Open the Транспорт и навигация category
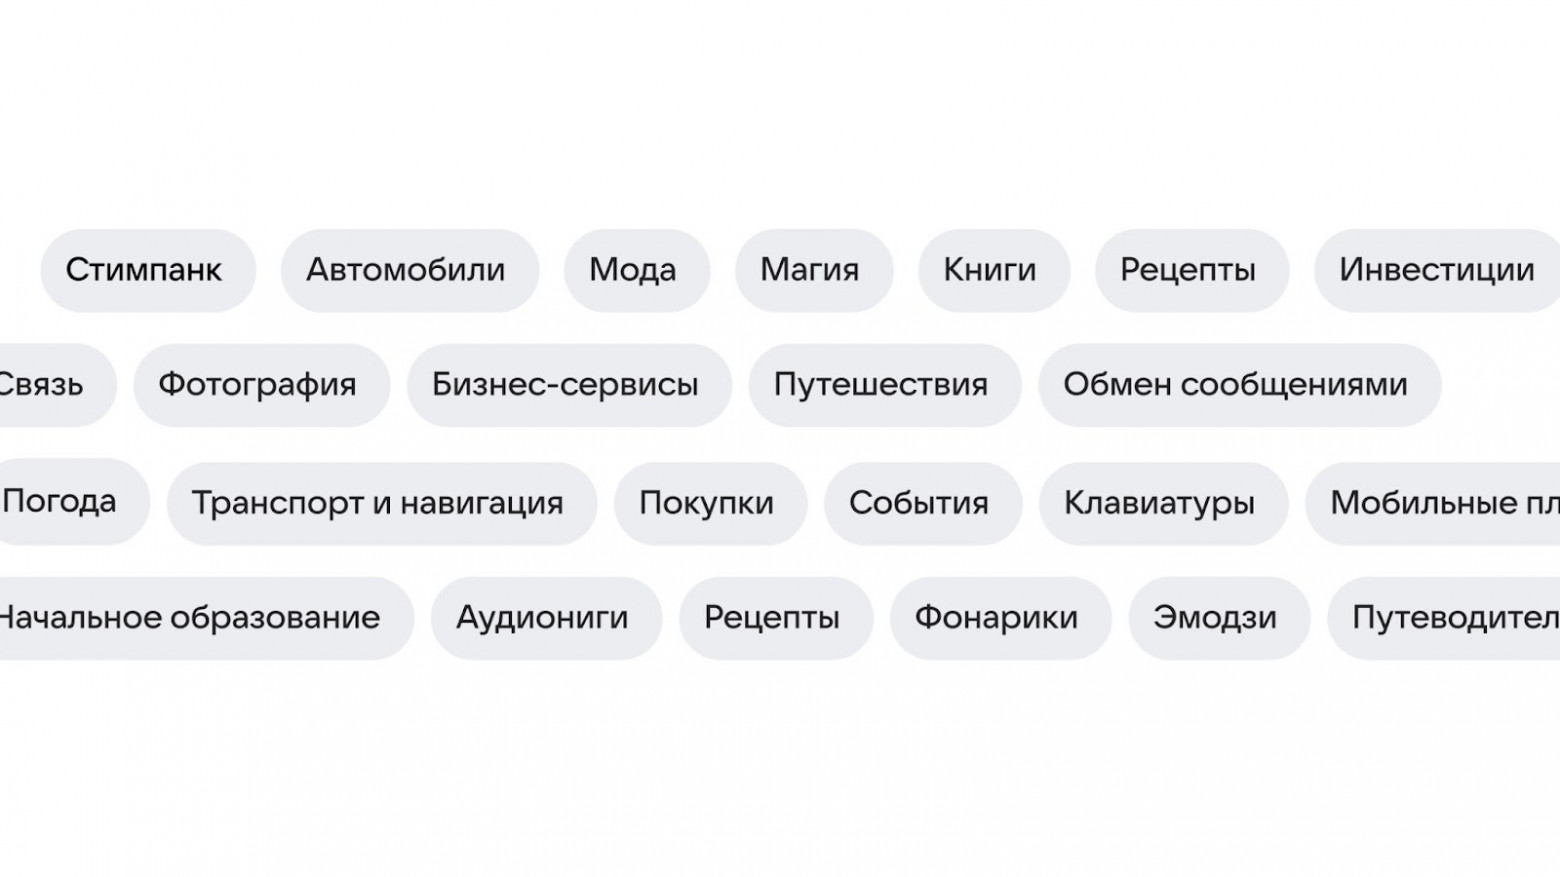 tap(381, 503)
